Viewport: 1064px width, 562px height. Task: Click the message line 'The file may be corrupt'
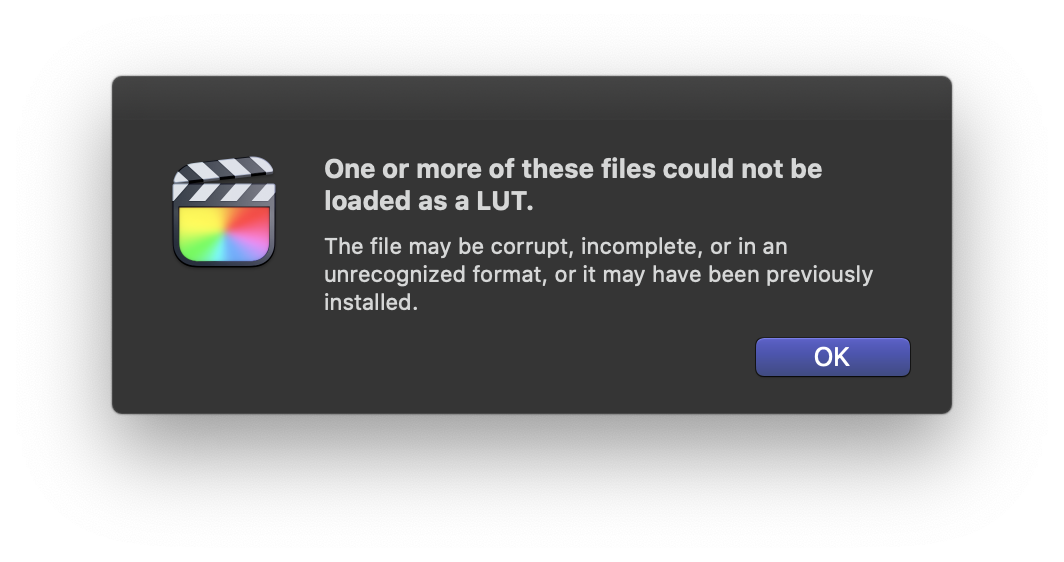556,246
